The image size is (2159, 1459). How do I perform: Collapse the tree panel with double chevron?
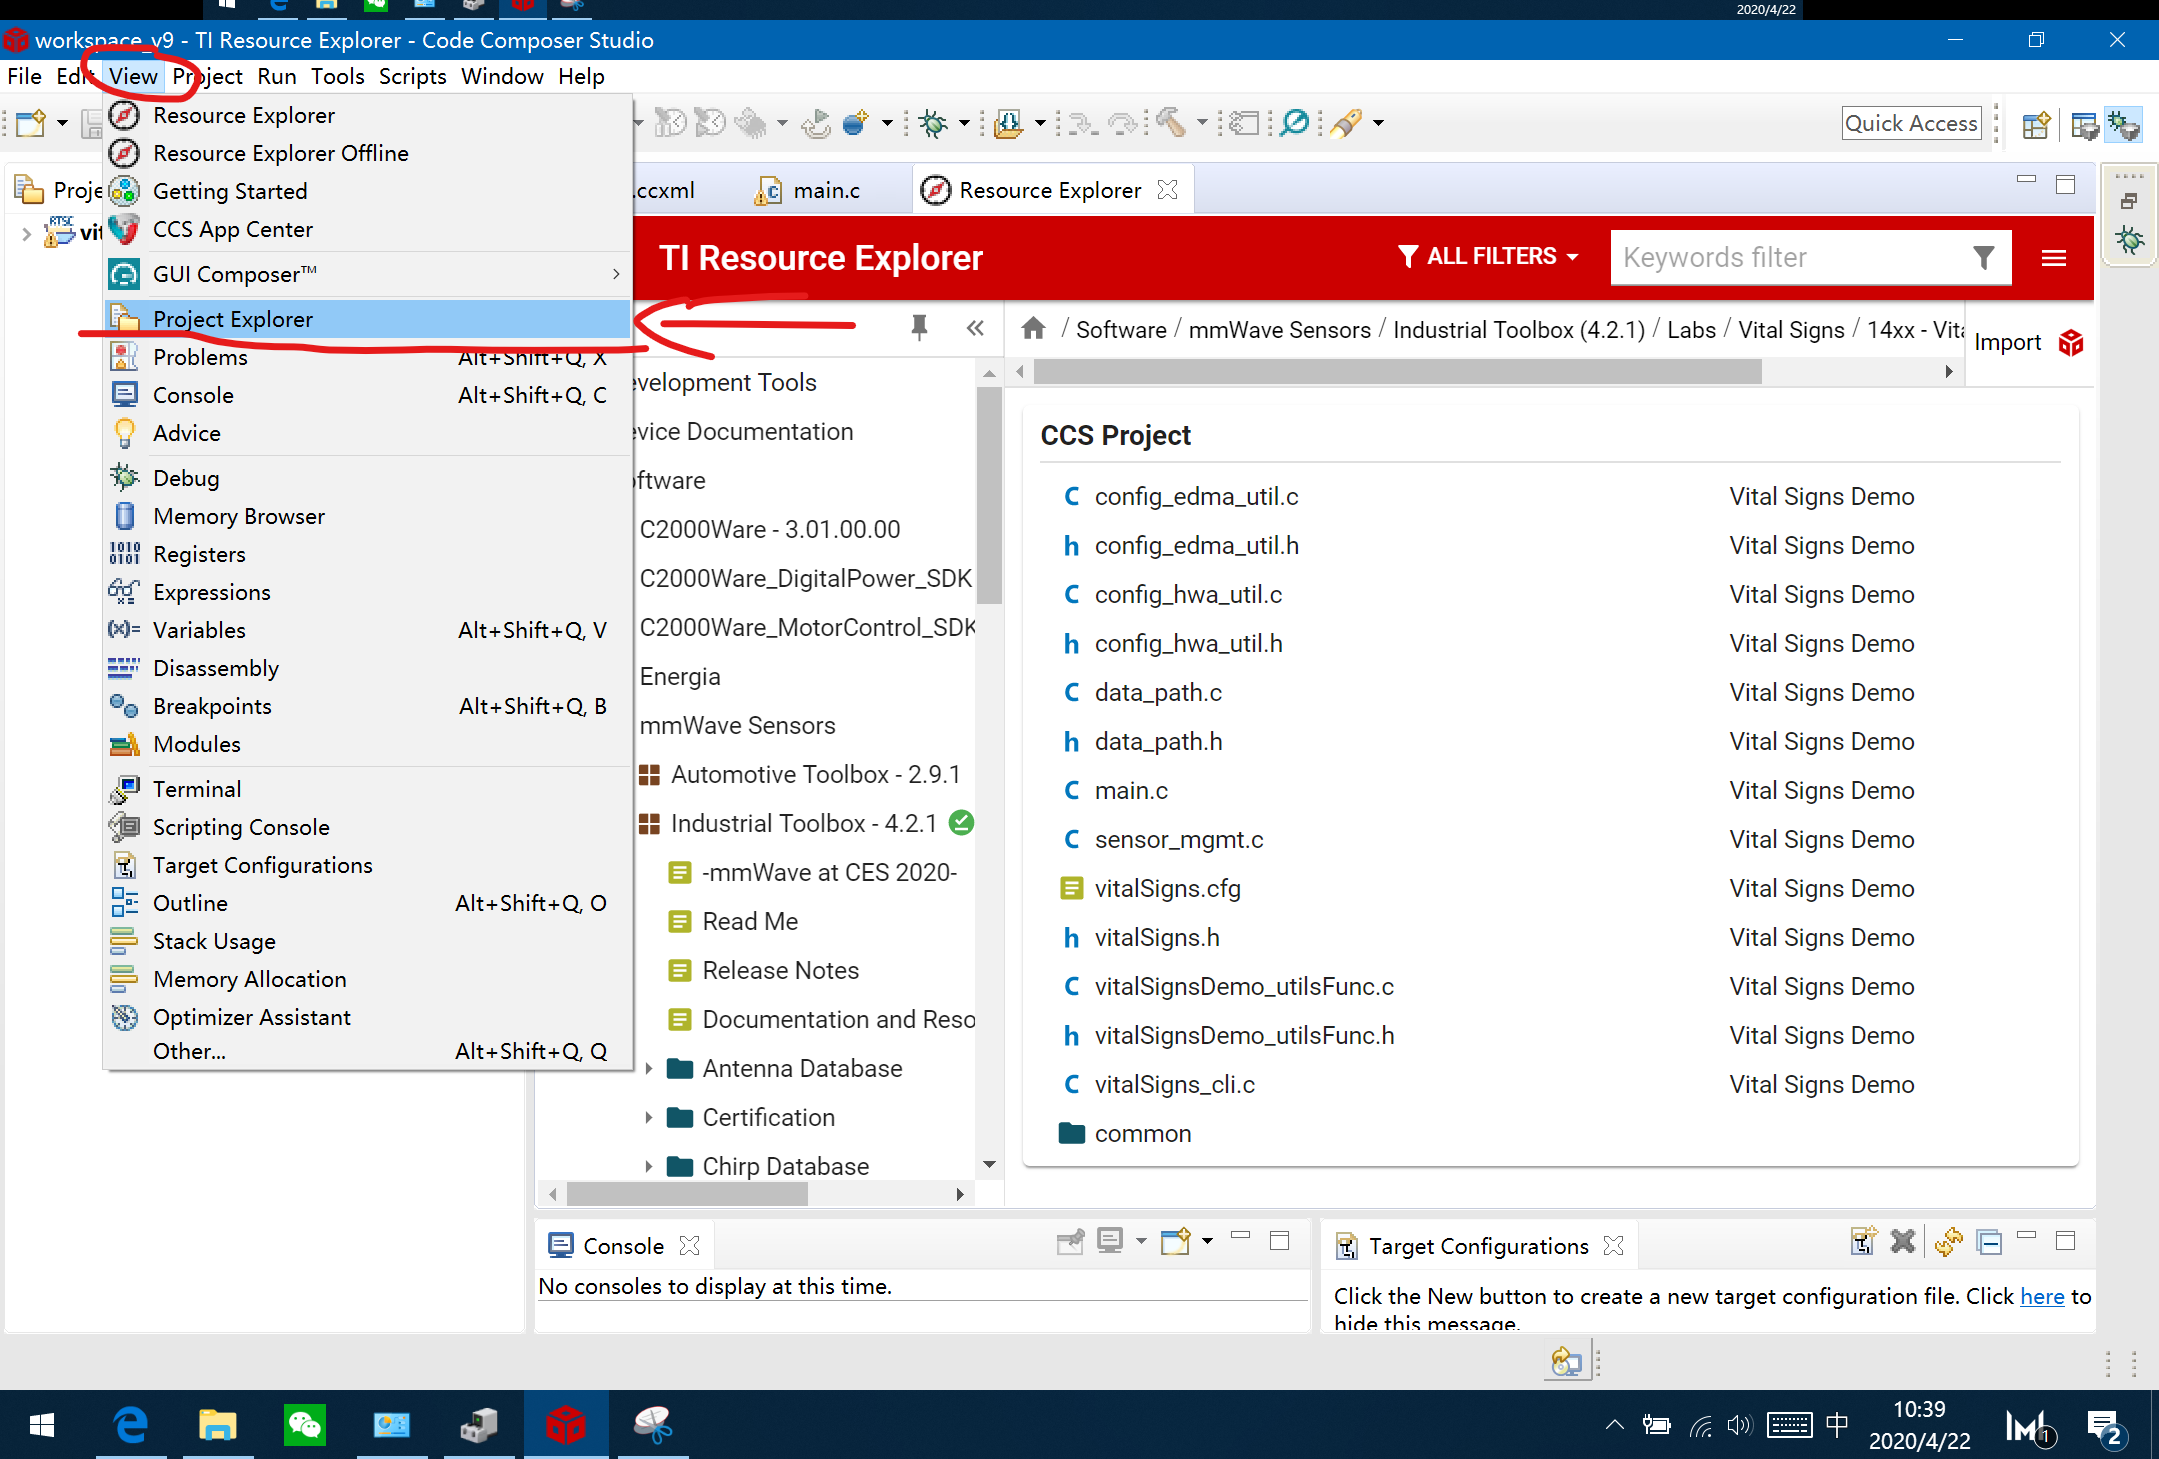976,328
